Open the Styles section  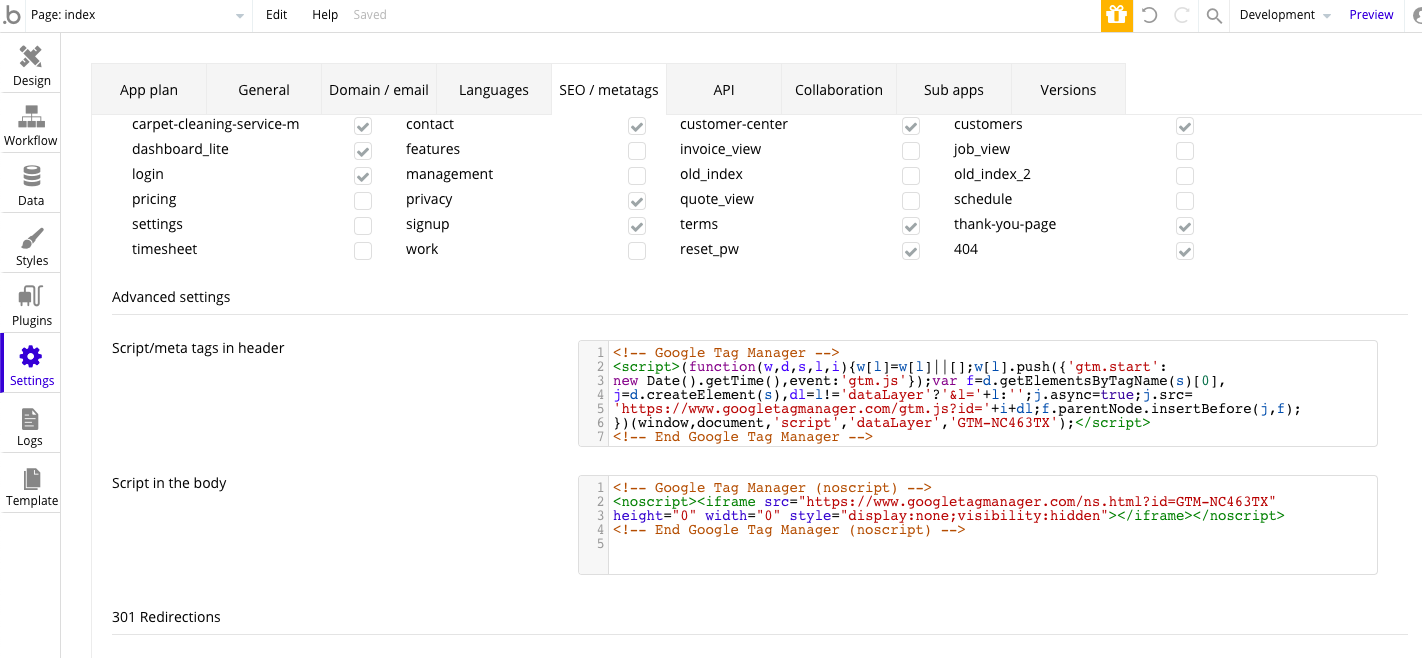tap(31, 245)
